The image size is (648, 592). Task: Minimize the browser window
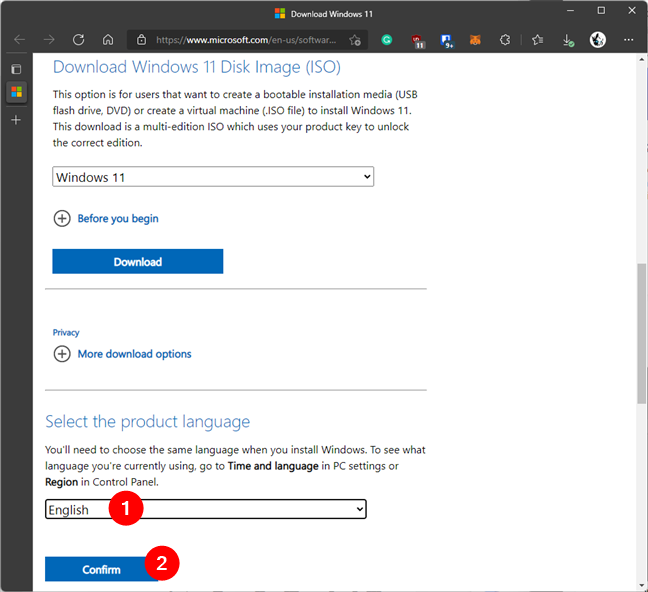pyautogui.click(x=570, y=11)
